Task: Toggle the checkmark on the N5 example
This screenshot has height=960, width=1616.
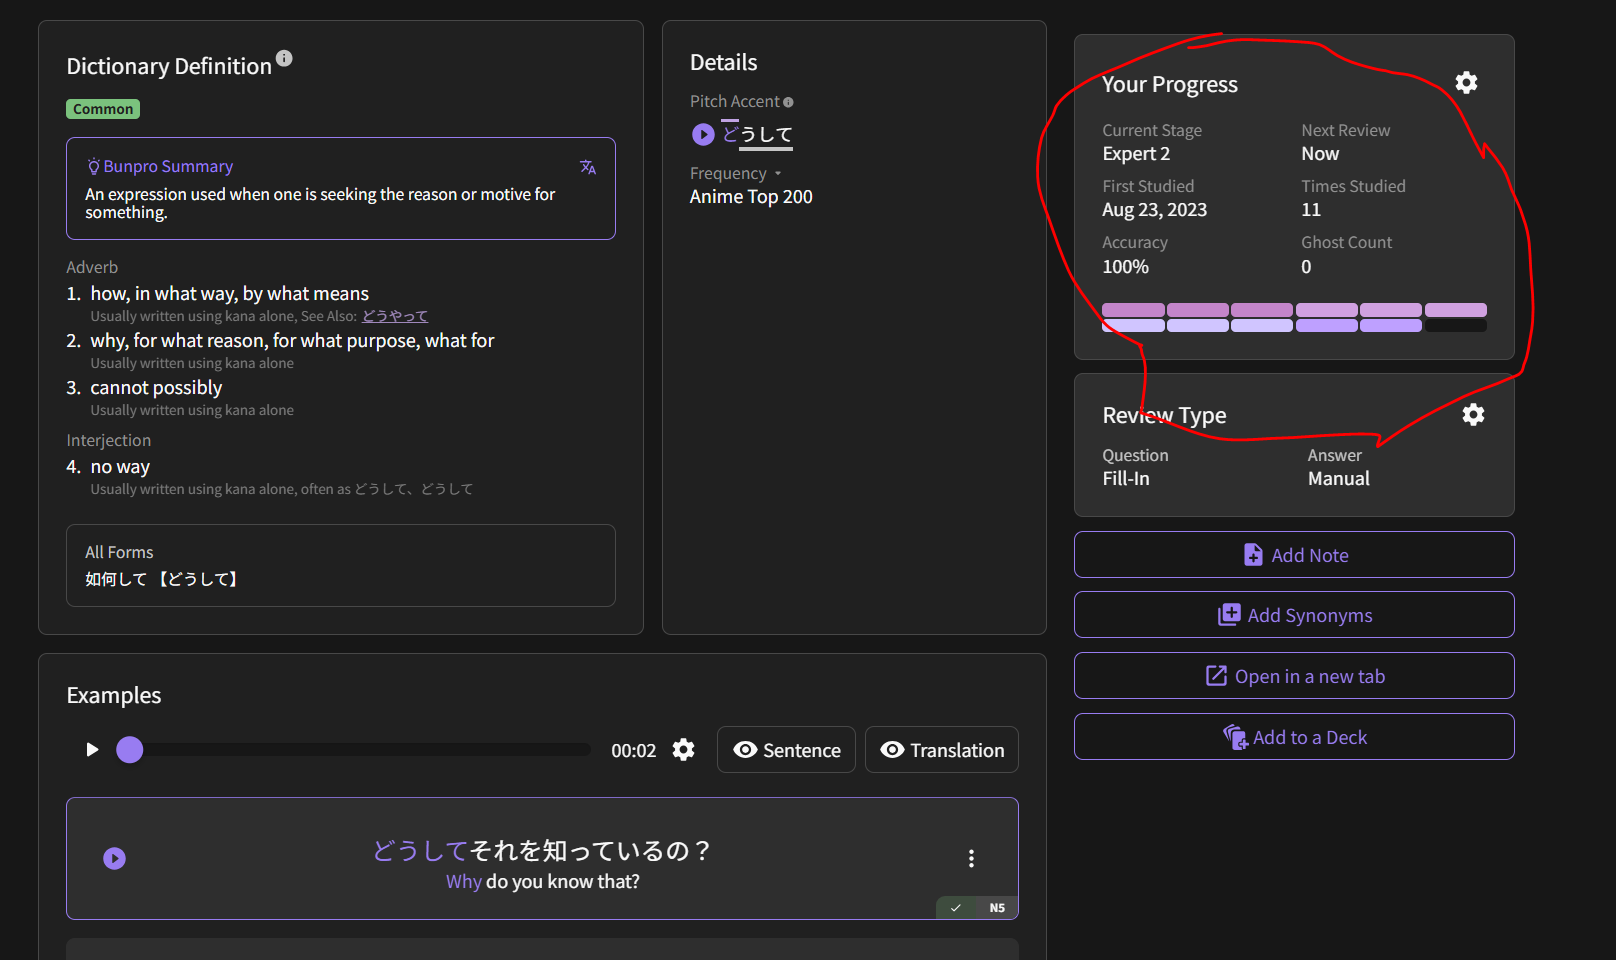Action: coord(956,908)
